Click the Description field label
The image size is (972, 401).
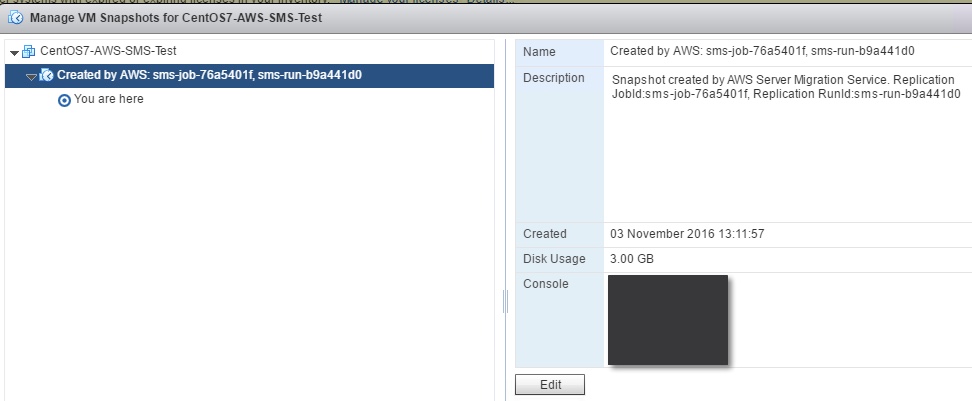click(x=554, y=78)
